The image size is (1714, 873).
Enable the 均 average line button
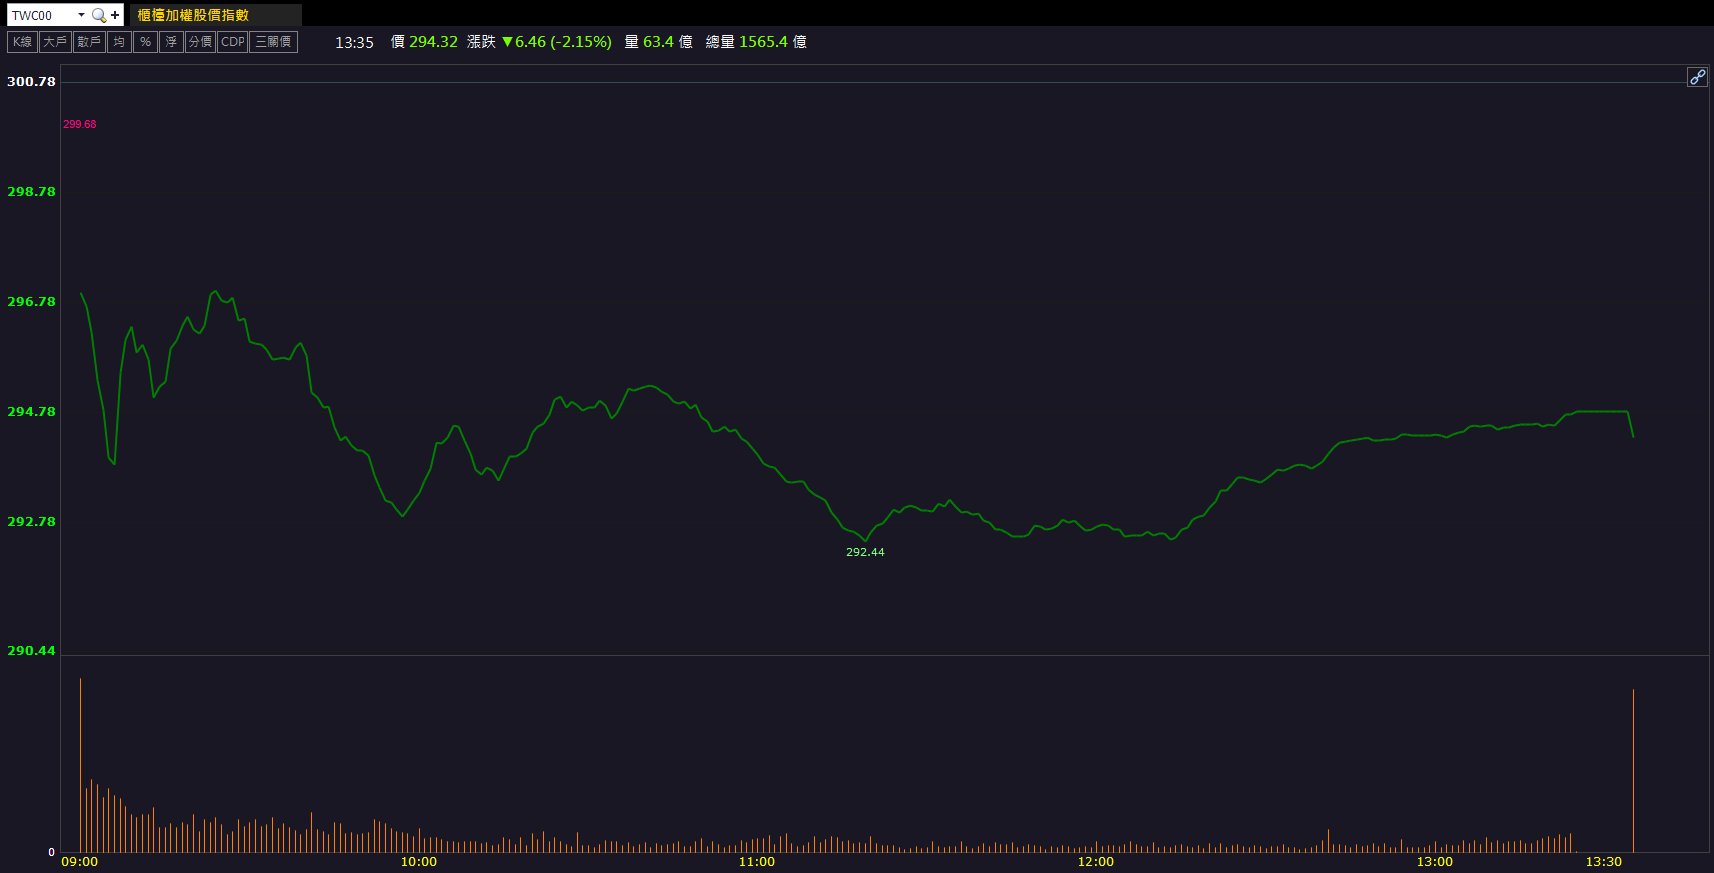click(119, 42)
